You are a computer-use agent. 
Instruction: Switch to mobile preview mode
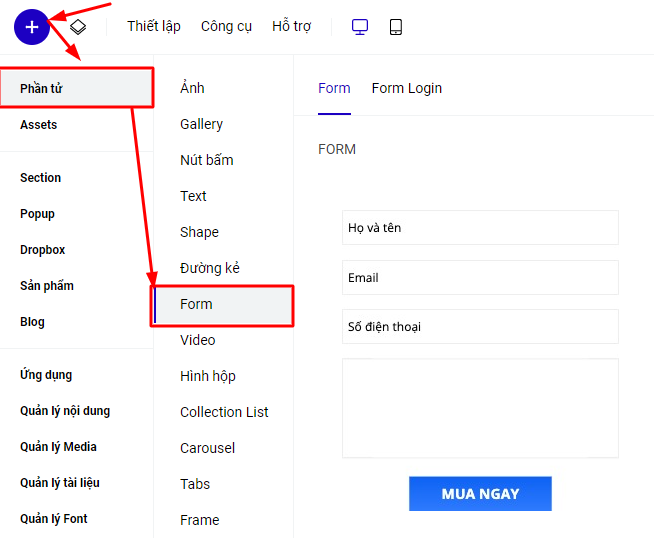click(396, 27)
